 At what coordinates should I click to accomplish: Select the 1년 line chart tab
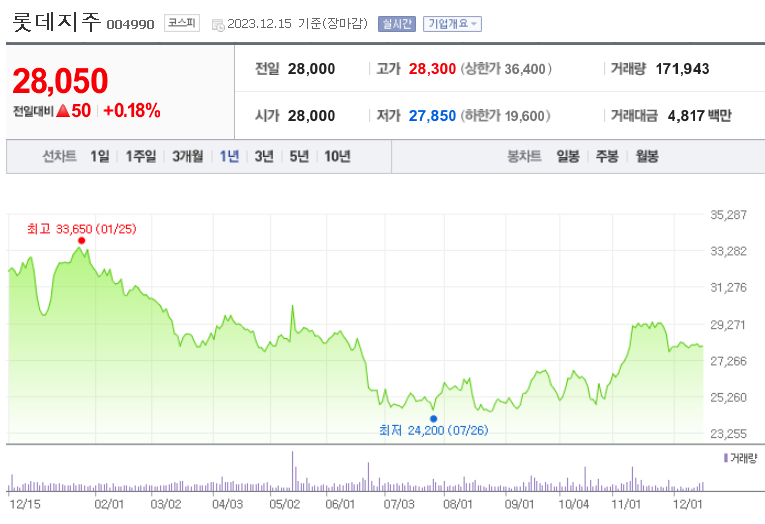[229, 156]
